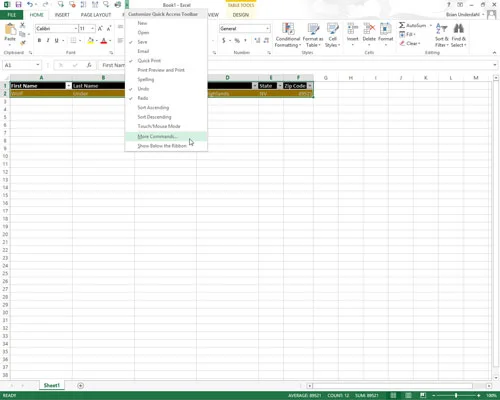Click the zoom slider in status bar
This screenshot has width=500, height=400.
(456, 395)
